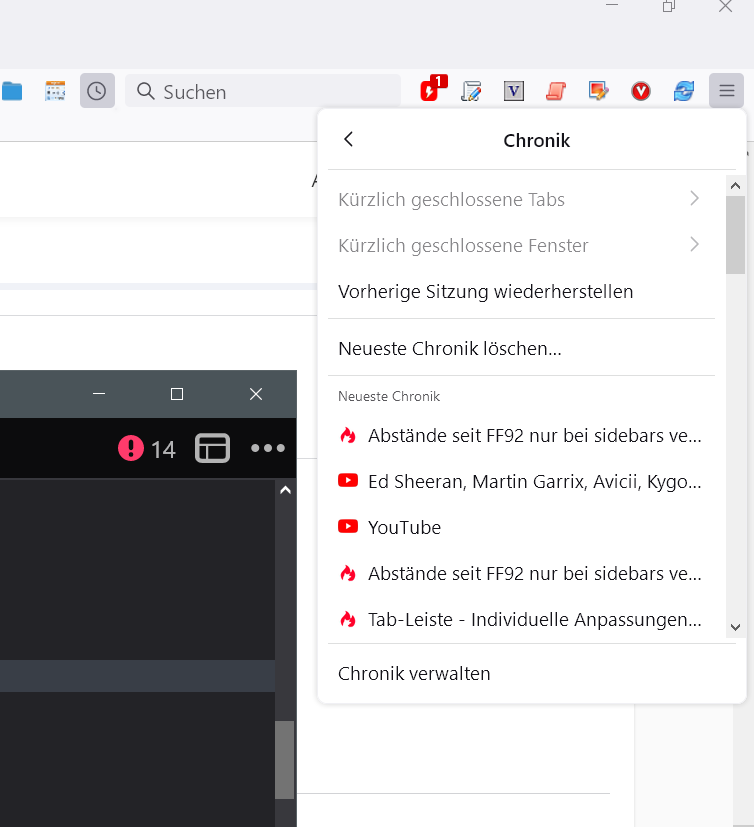Viewport: 754px width, 827px height.
Task: Open the round red Vivaldi-style icon
Action: click(641, 91)
